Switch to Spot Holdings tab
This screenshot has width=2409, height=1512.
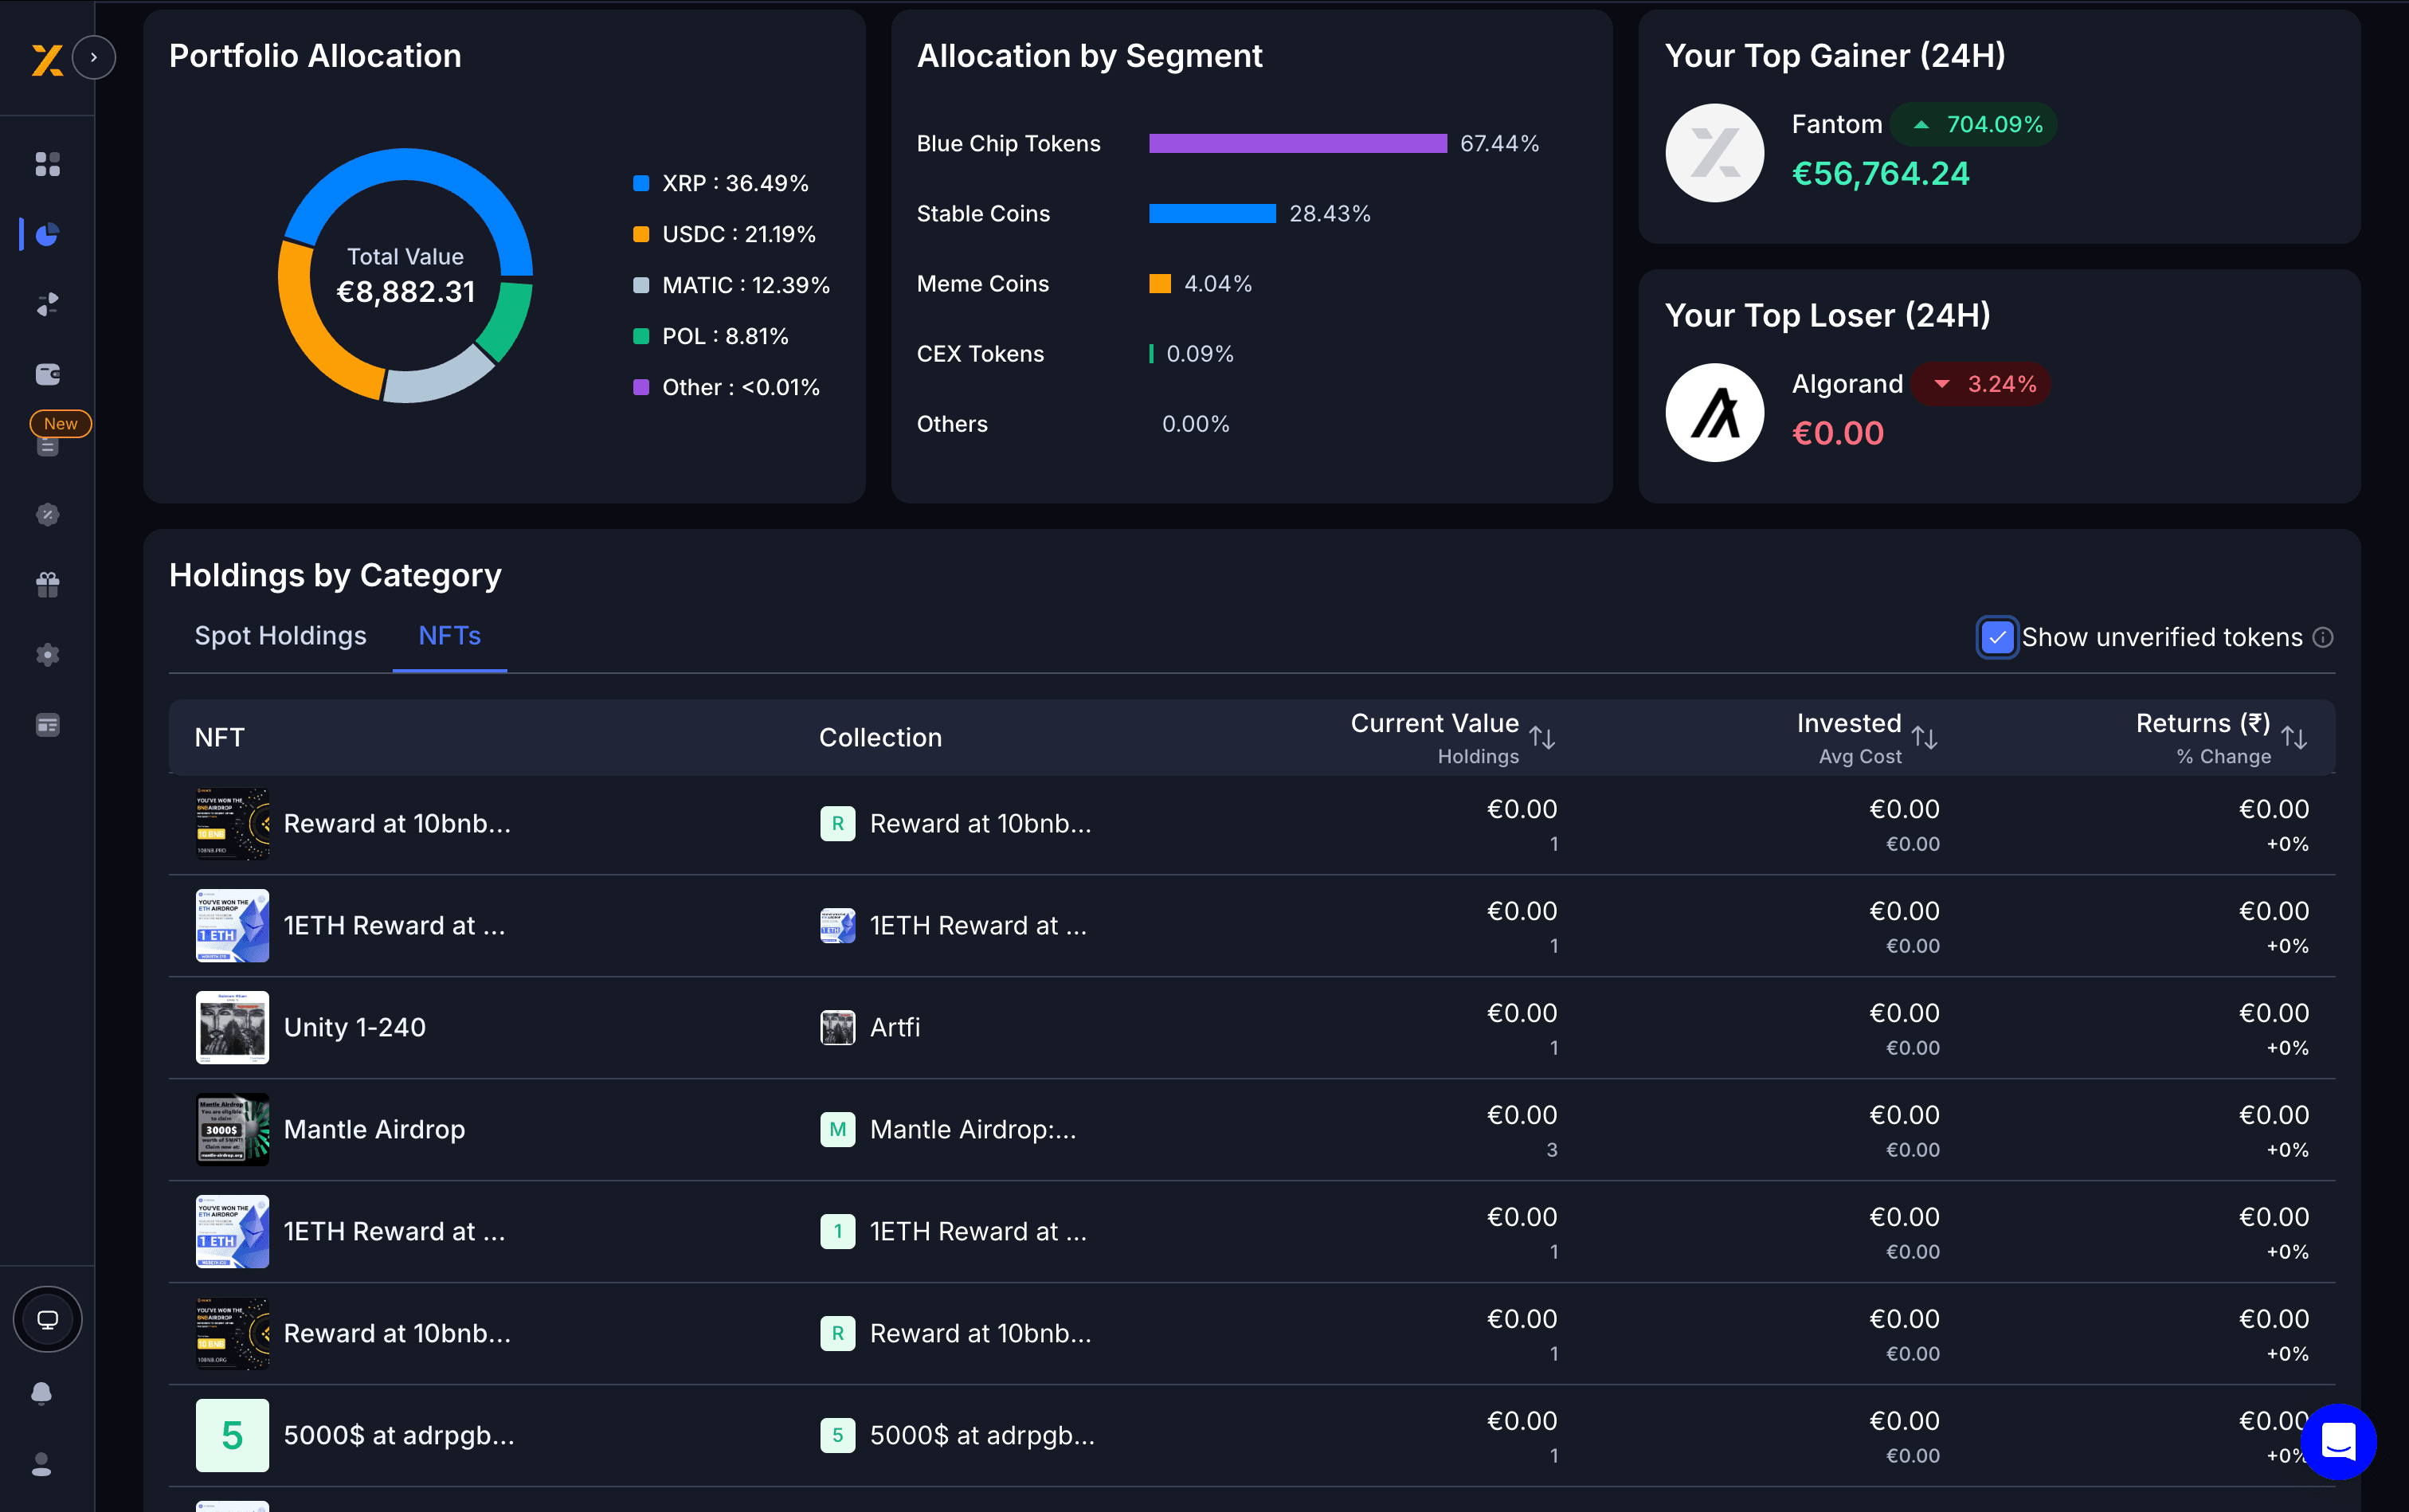point(280,636)
